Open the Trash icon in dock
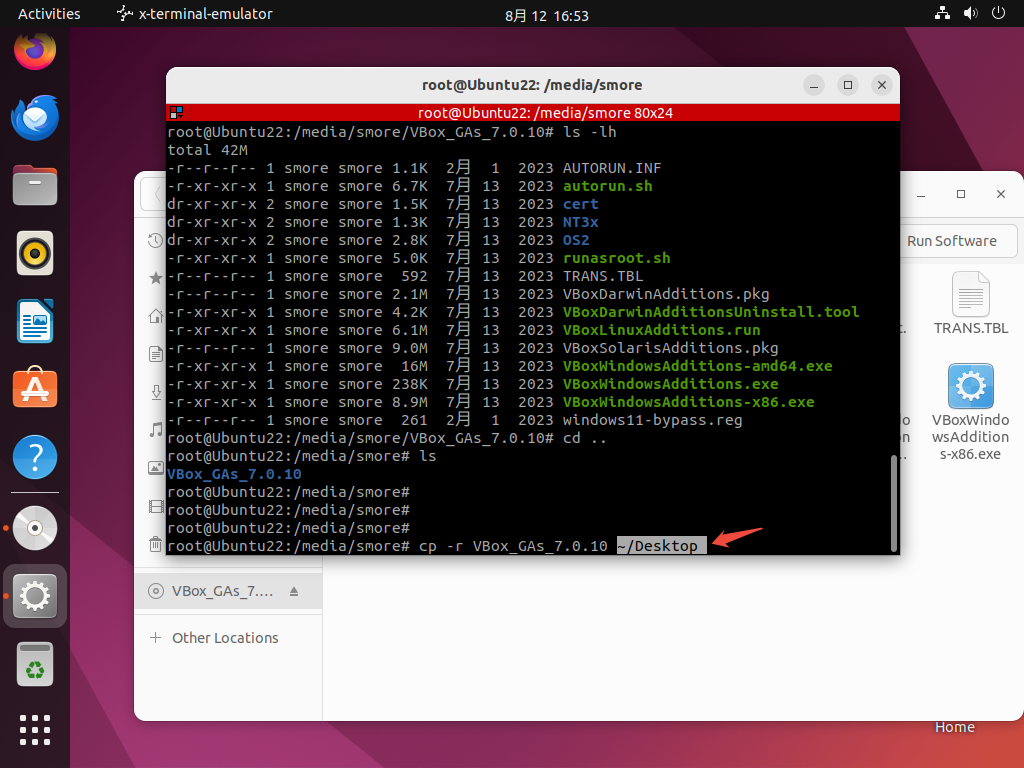The width and height of the screenshot is (1024, 768). tap(35, 664)
